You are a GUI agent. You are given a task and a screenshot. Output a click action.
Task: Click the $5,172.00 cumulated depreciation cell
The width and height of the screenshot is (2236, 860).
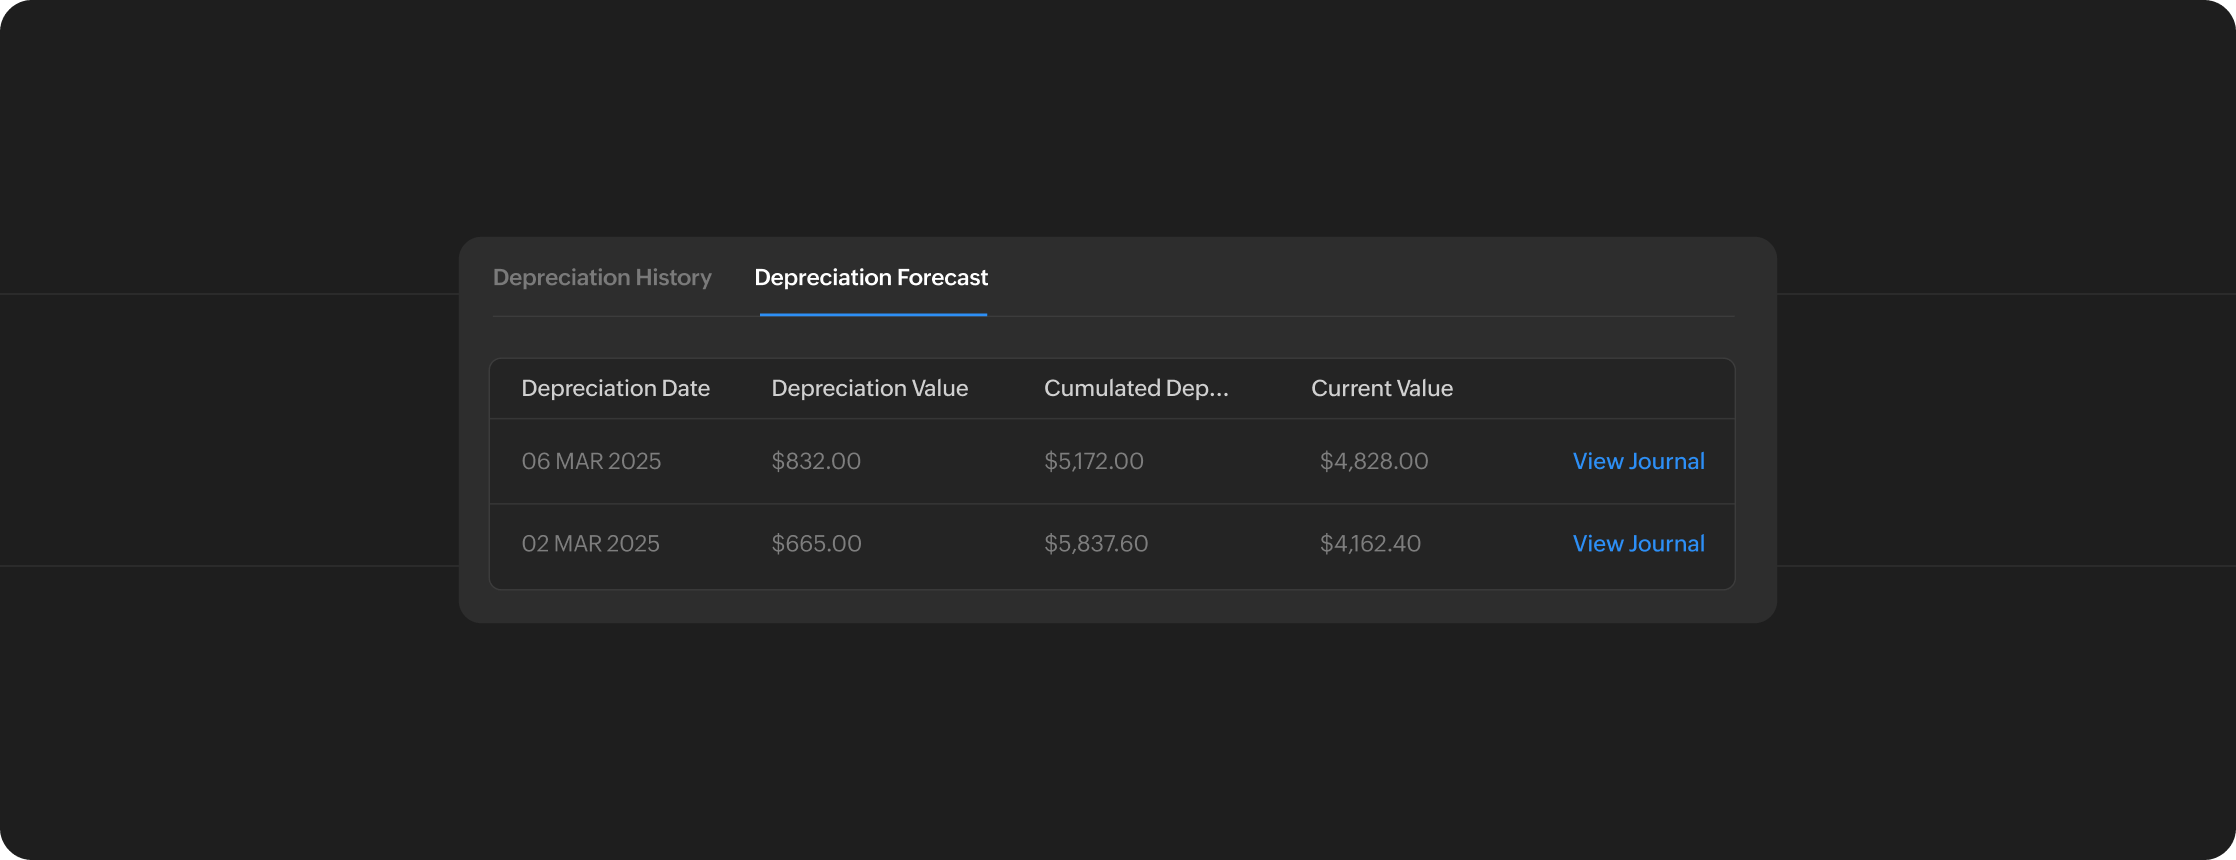click(x=1093, y=461)
